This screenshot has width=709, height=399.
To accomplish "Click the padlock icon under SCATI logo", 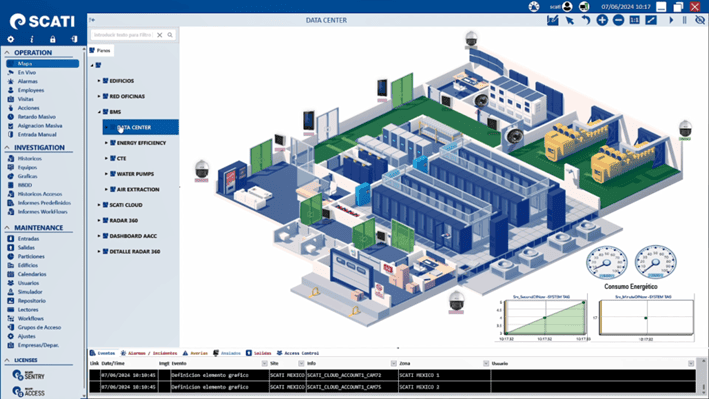I will coord(52,39).
